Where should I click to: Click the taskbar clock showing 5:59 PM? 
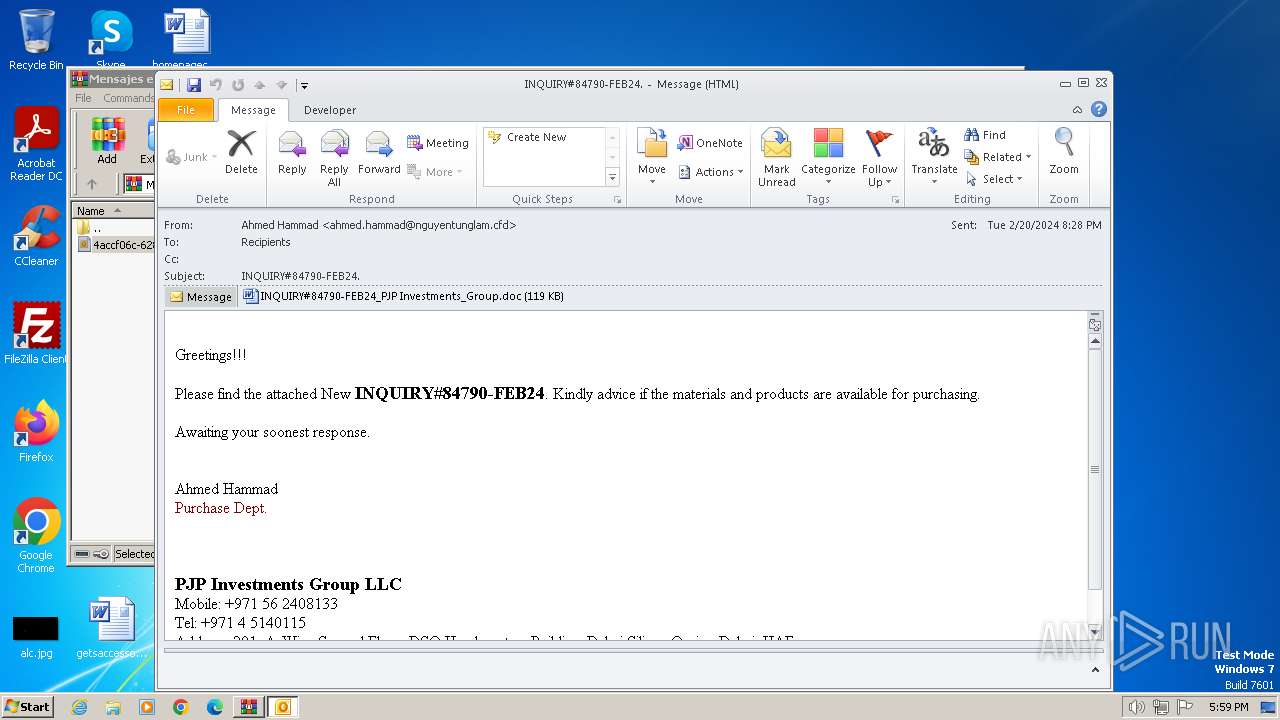pyautogui.click(x=1228, y=707)
